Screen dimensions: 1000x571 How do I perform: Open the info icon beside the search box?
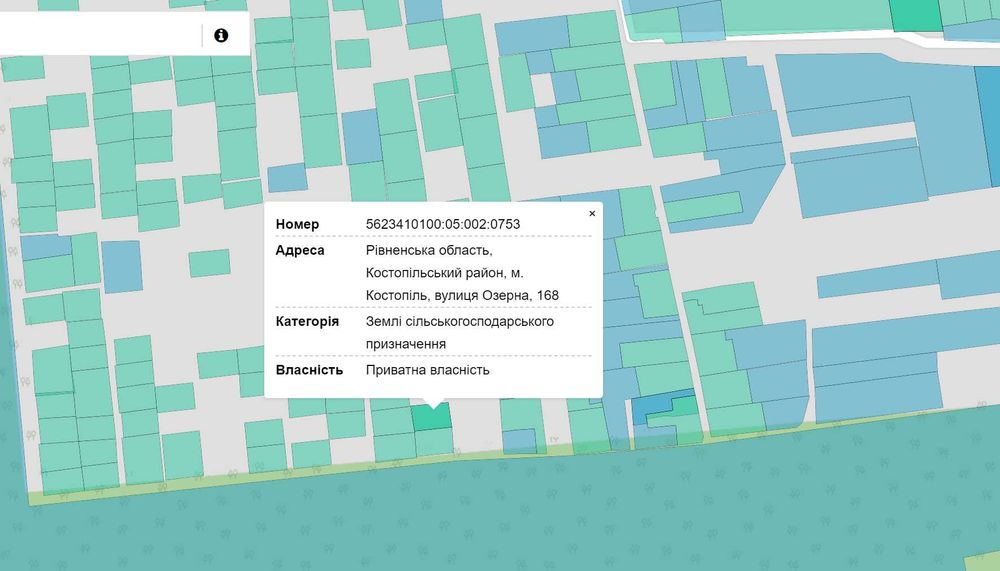221,35
